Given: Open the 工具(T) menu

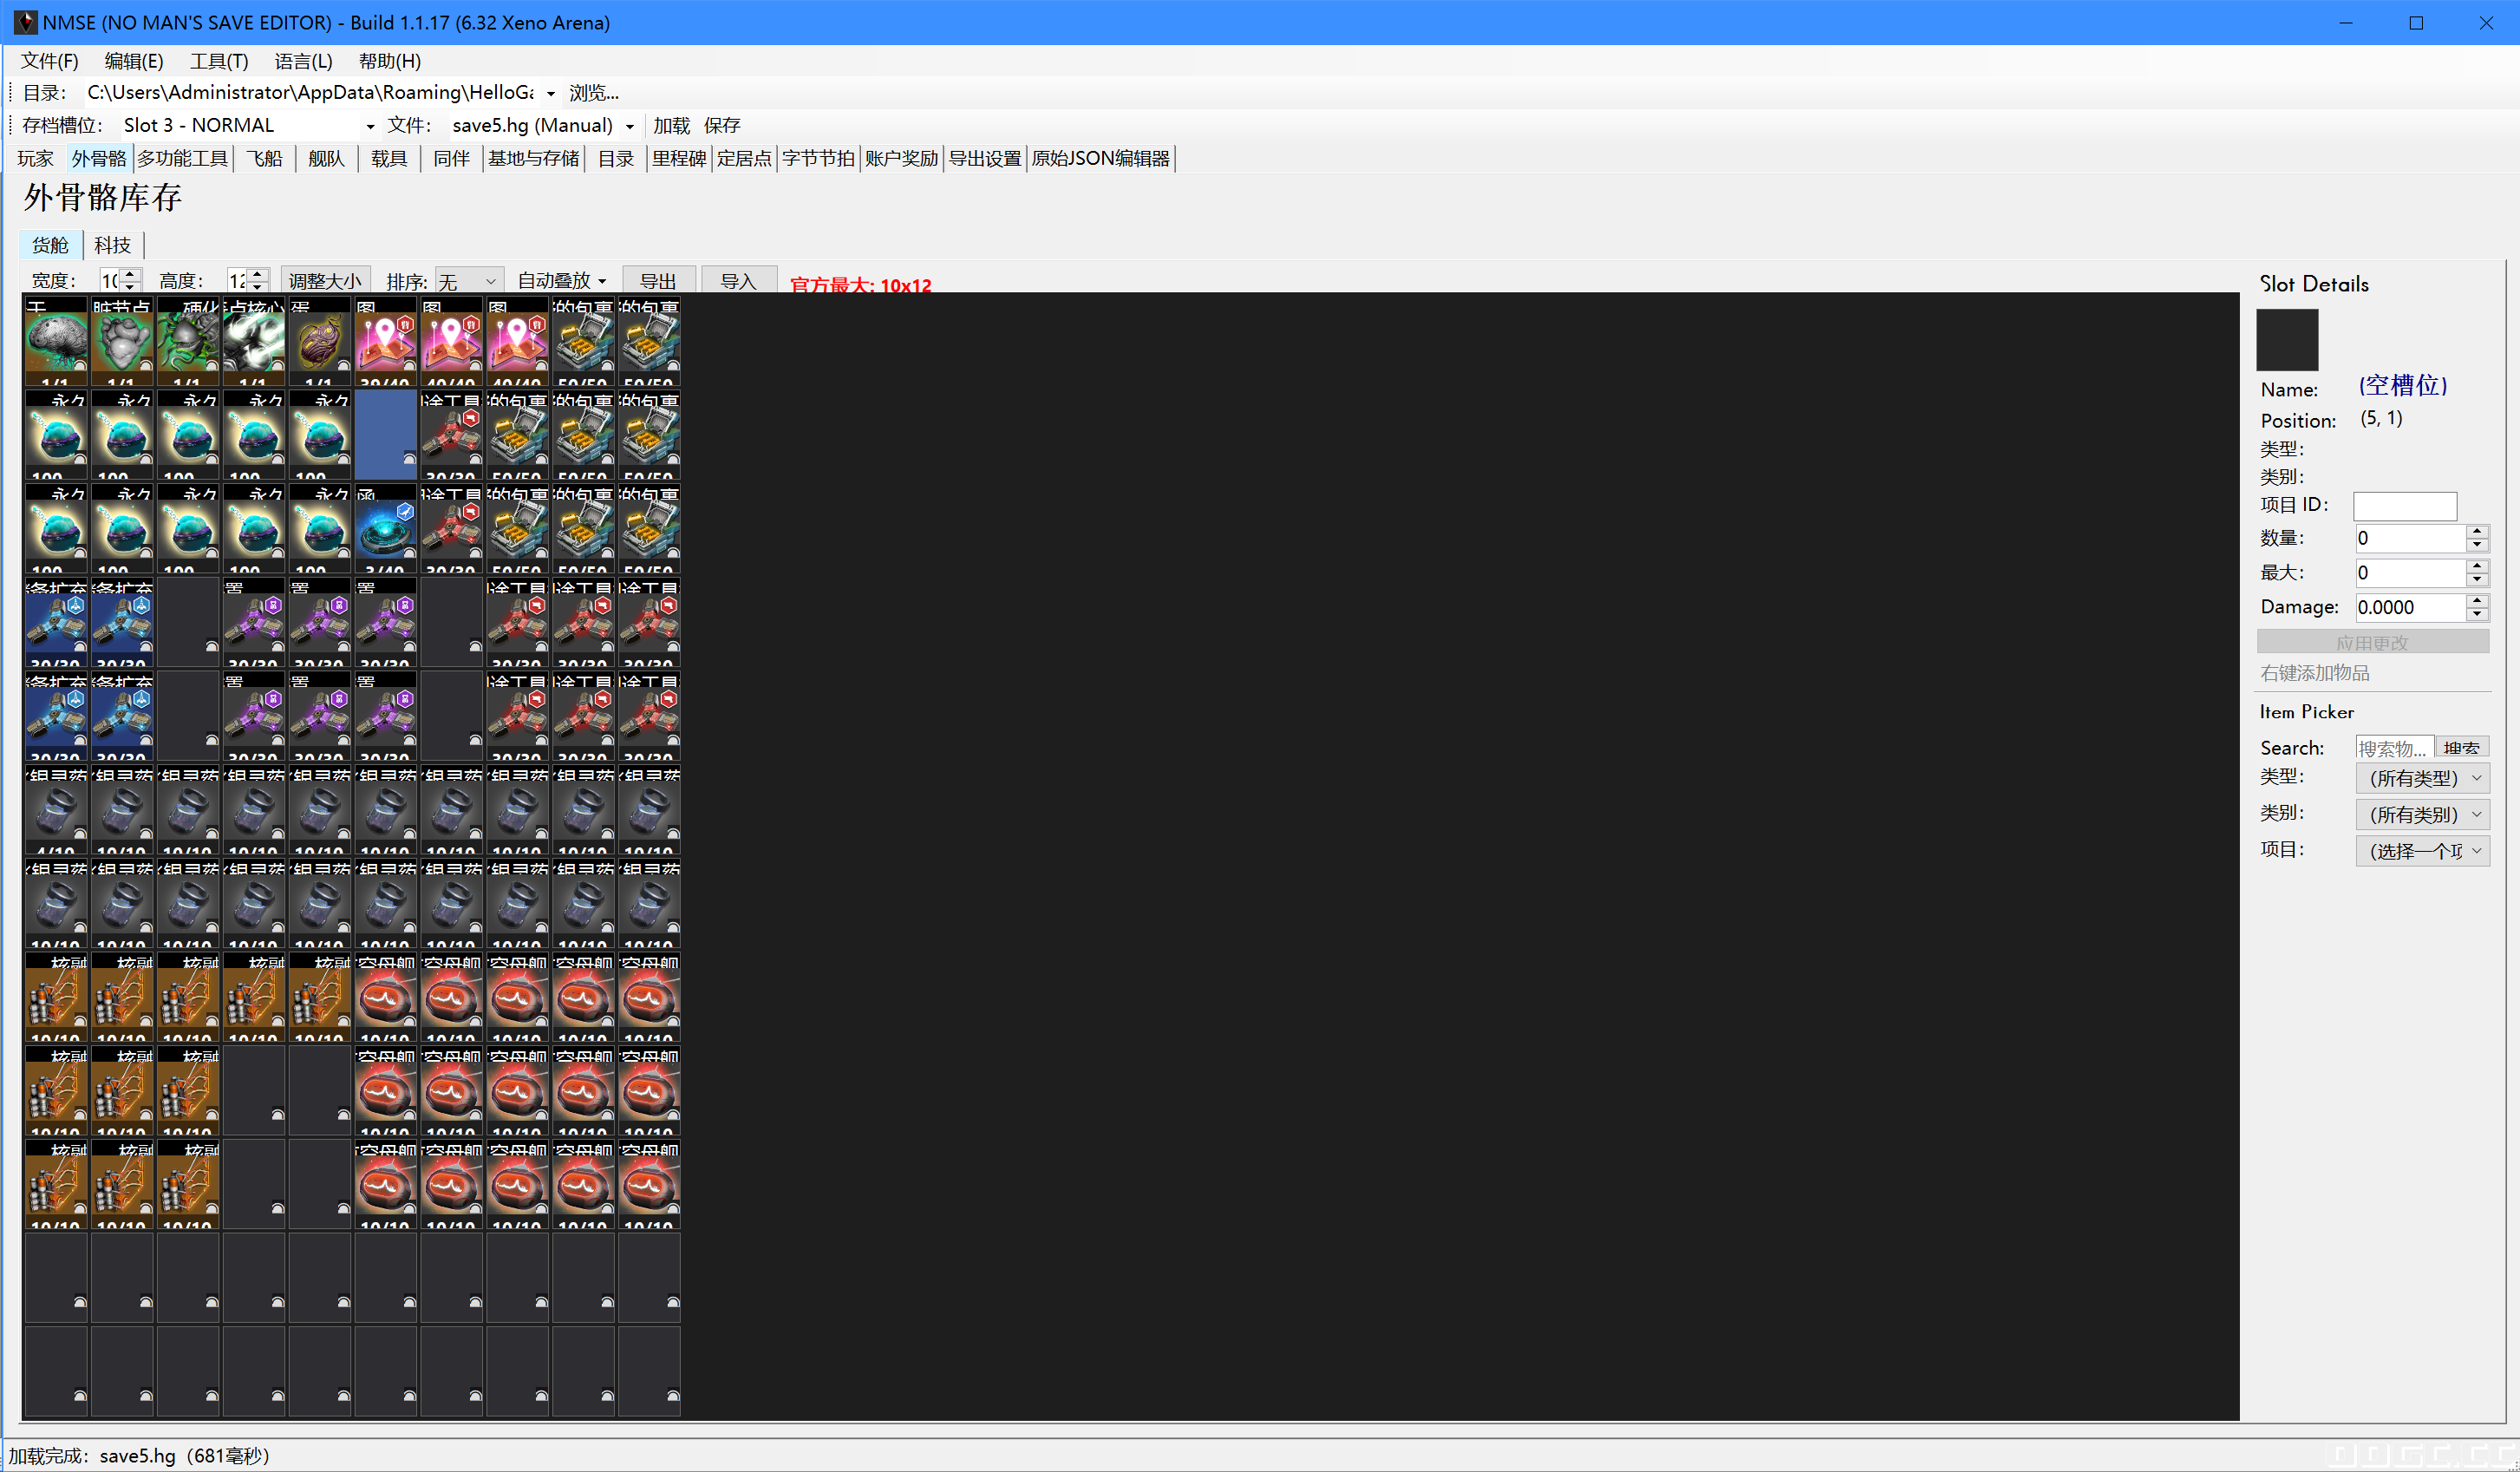Looking at the screenshot, I should [219, 61].
